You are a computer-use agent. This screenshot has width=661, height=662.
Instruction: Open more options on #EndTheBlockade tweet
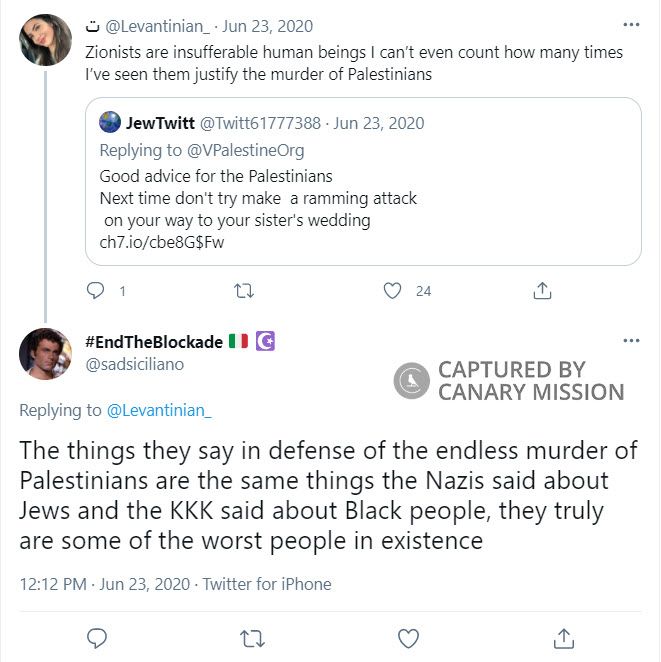630,341
